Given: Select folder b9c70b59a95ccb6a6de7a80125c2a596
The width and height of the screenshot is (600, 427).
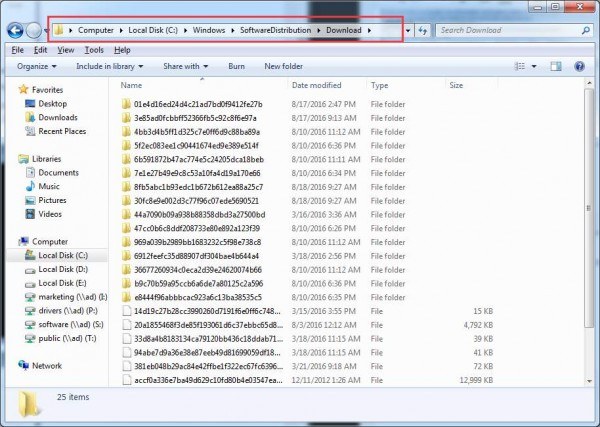Looking at the screenshot, I should tap(198, 284).
